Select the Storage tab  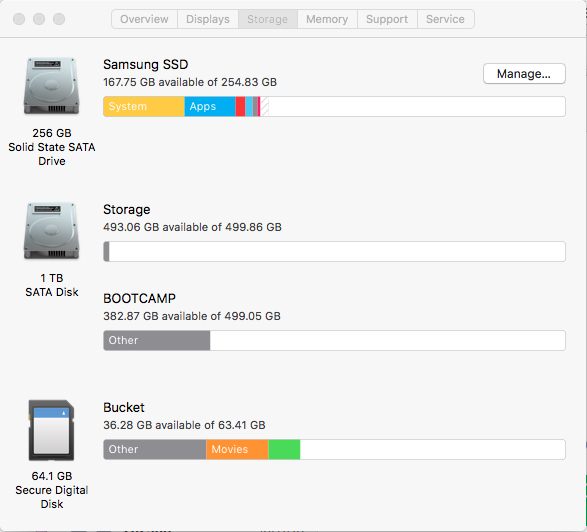pos(268,19)
